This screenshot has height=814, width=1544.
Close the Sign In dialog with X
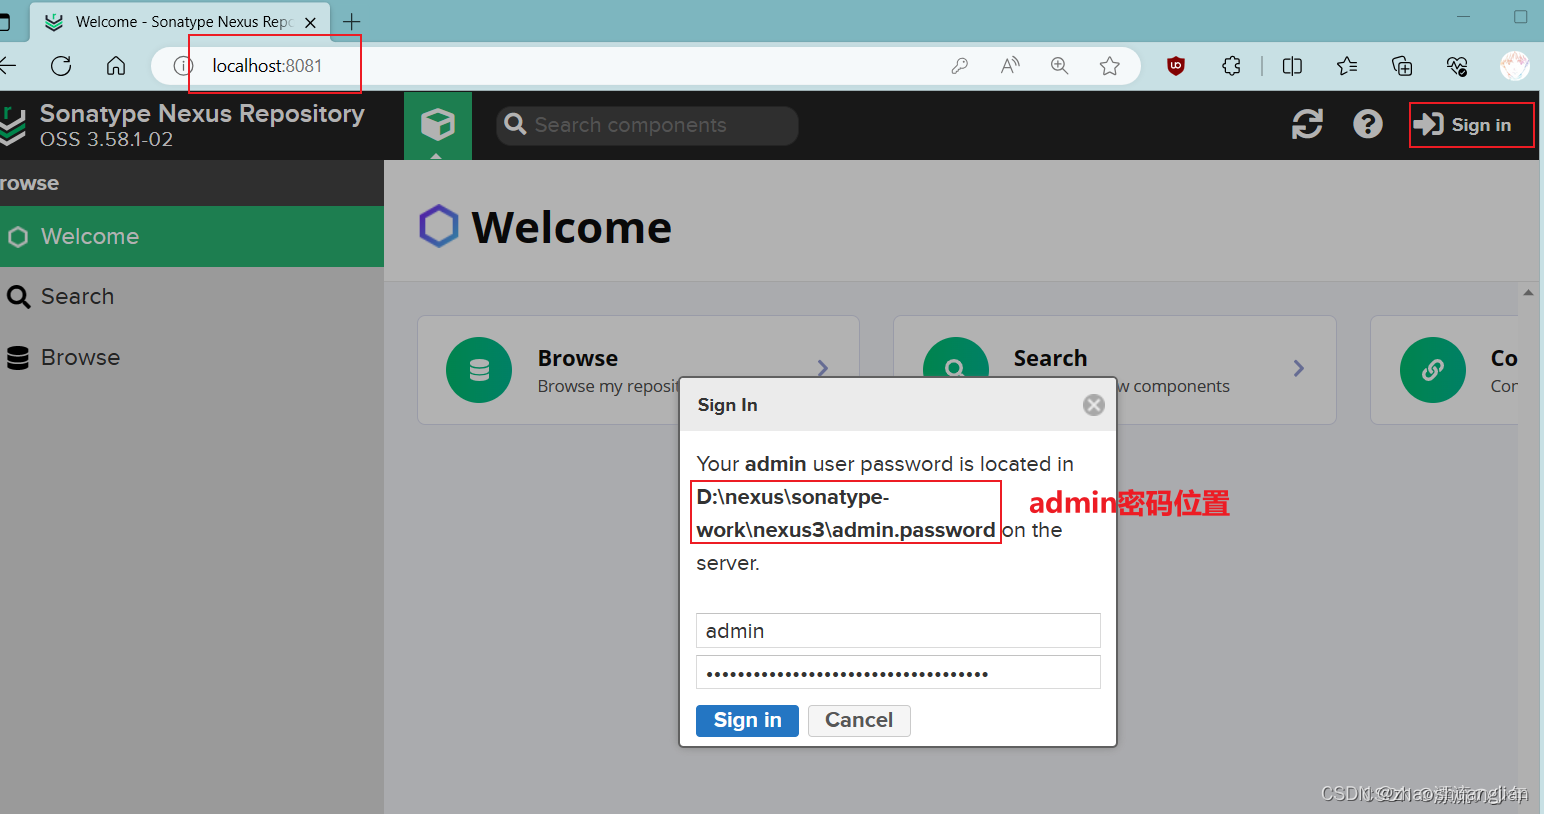tap(1094, 405)
